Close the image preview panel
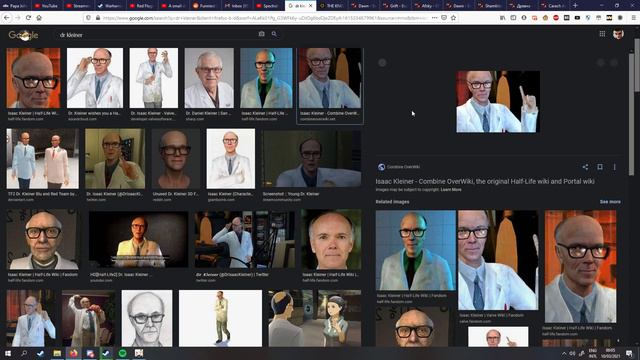Screen dimensions: 640x360 pyautogui.click(x=382, y=62)
